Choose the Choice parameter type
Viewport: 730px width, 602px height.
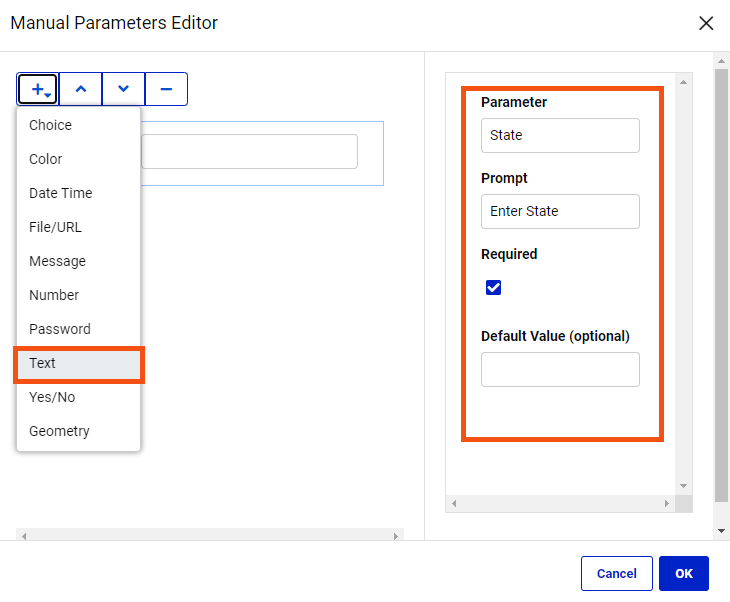[78, 125]
